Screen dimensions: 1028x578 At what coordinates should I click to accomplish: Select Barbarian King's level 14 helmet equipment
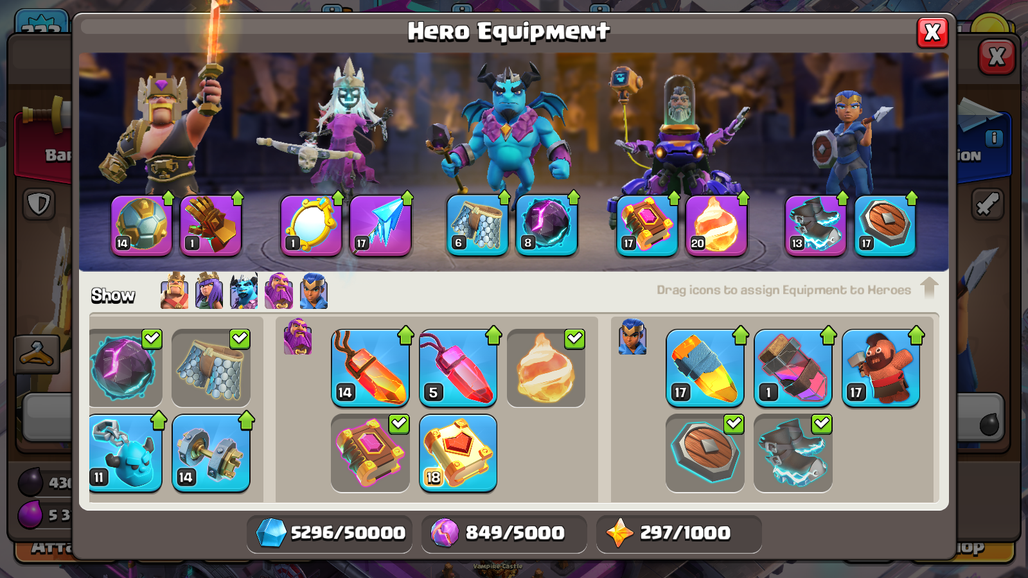pos(141,225)
